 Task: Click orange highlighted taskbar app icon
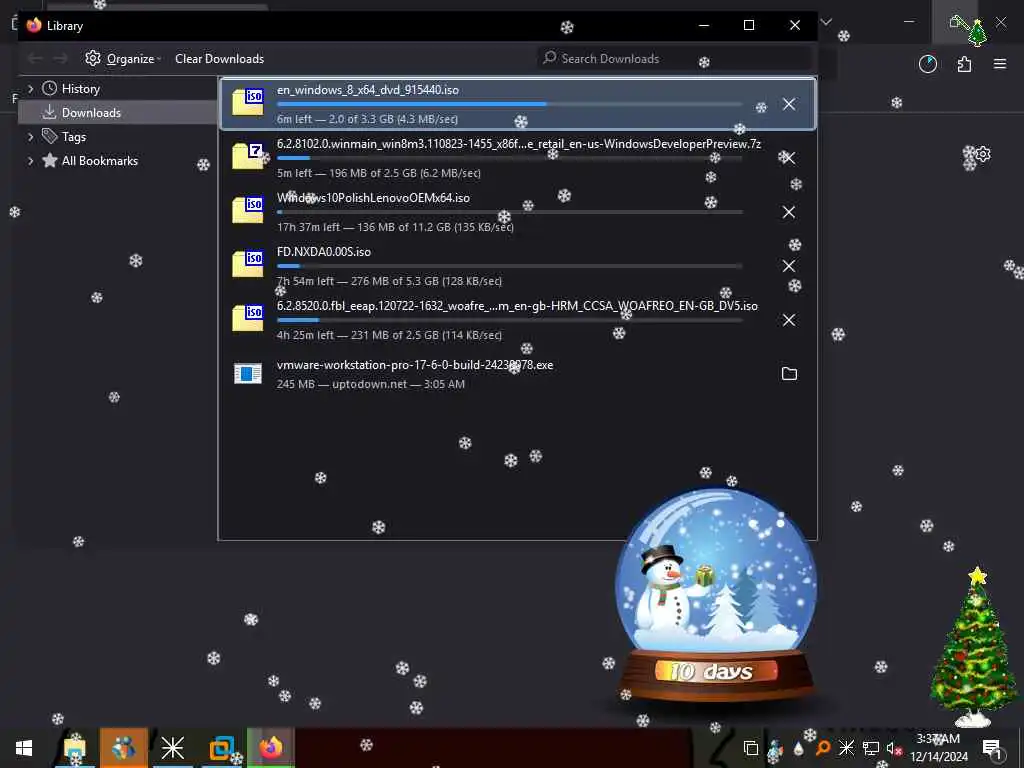[123, 748]
